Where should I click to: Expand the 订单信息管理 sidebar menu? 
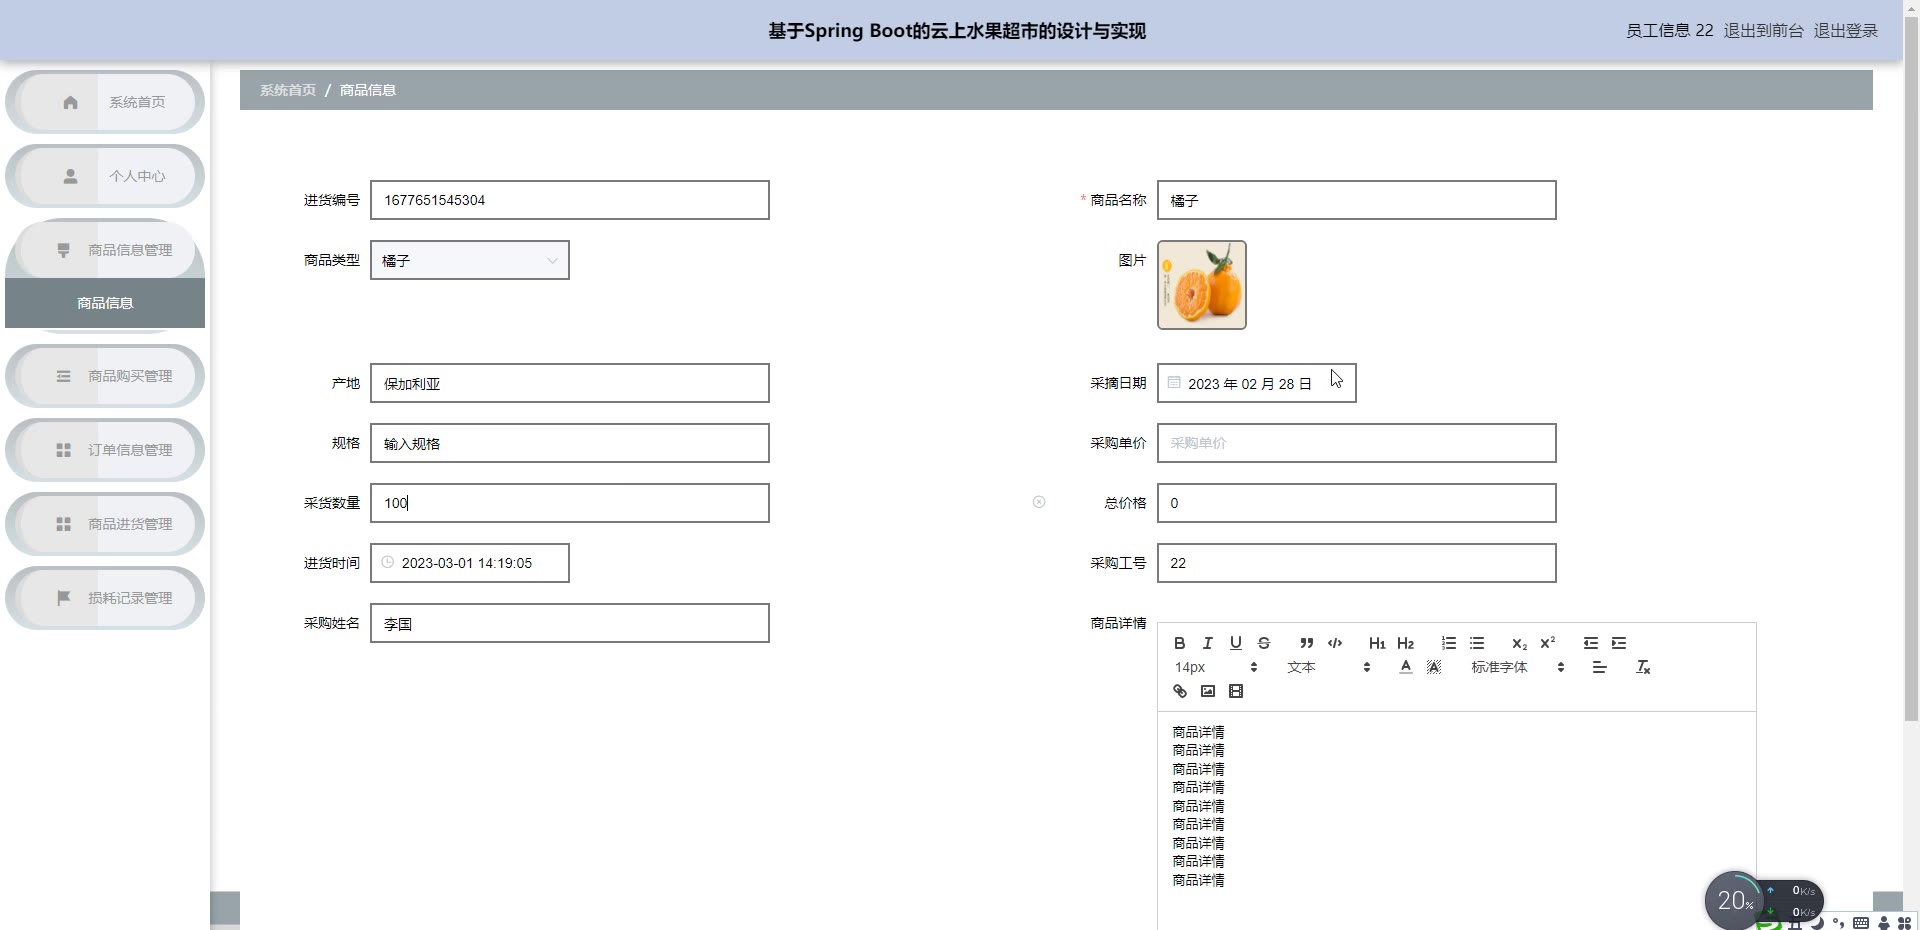[x=105, y=450]
